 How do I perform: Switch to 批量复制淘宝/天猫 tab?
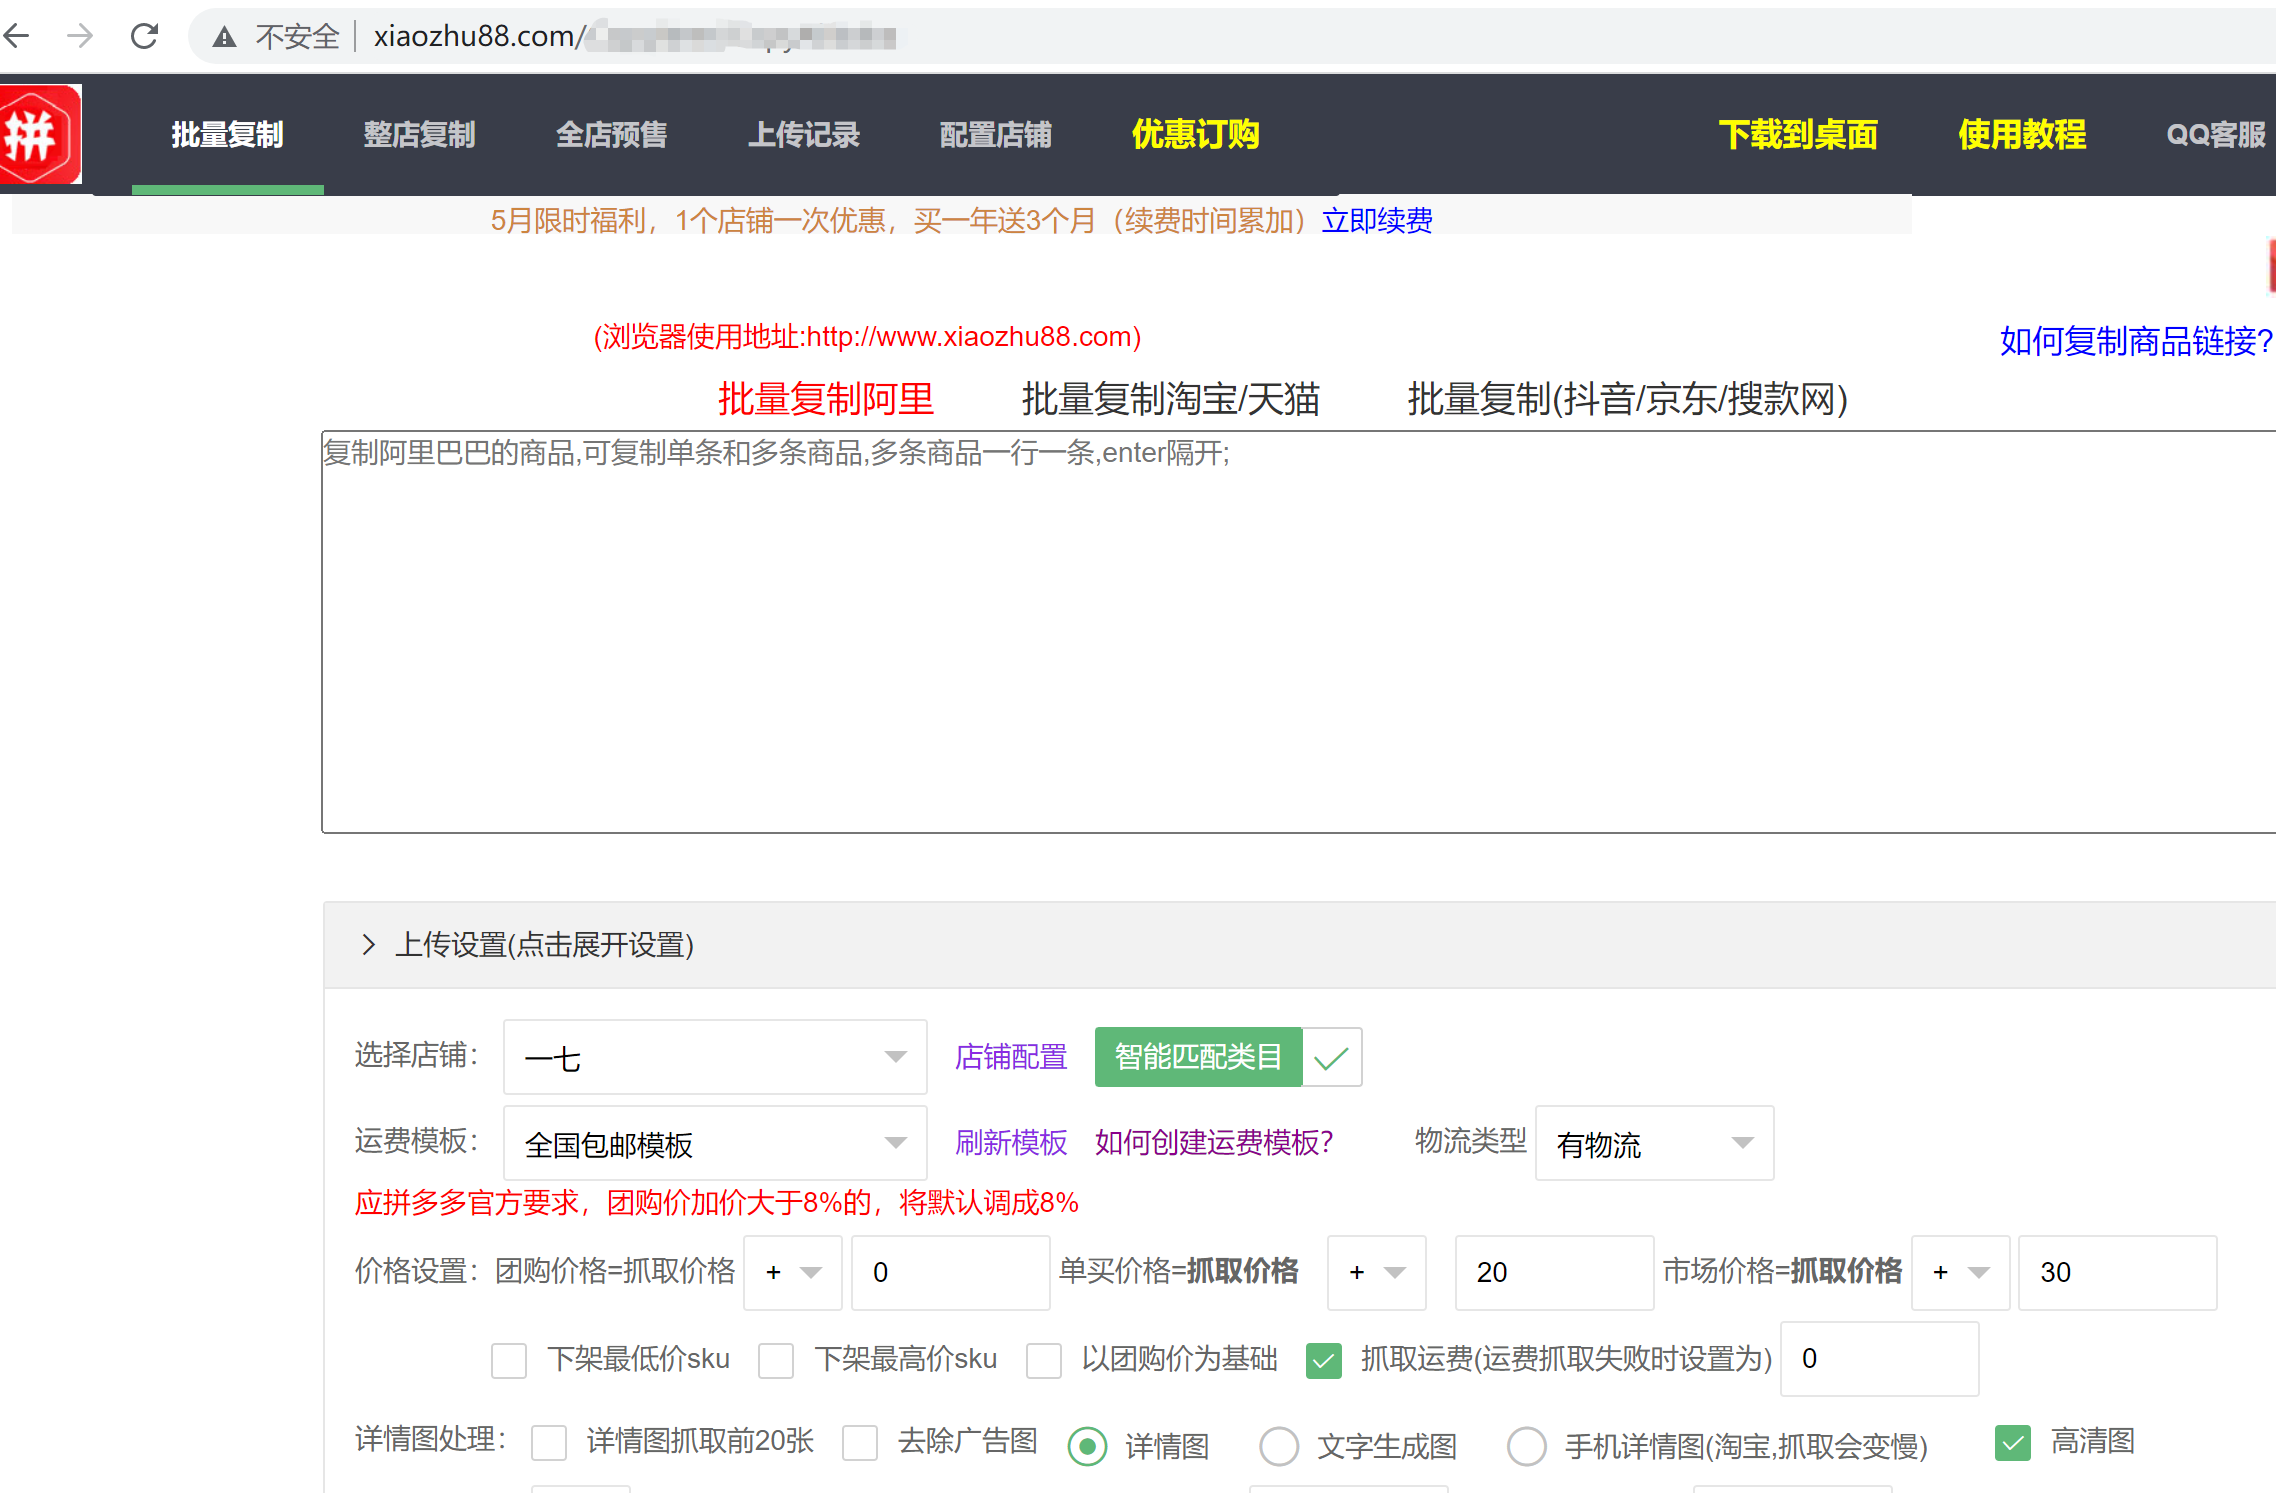point(1170,399)
